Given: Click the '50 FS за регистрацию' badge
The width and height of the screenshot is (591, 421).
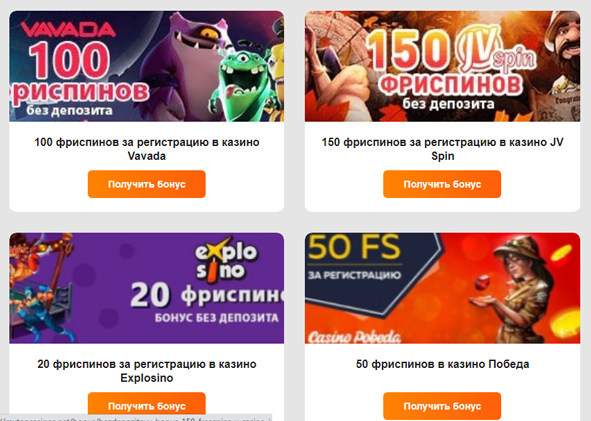Looking at the screenshot, I should point(354,258).
